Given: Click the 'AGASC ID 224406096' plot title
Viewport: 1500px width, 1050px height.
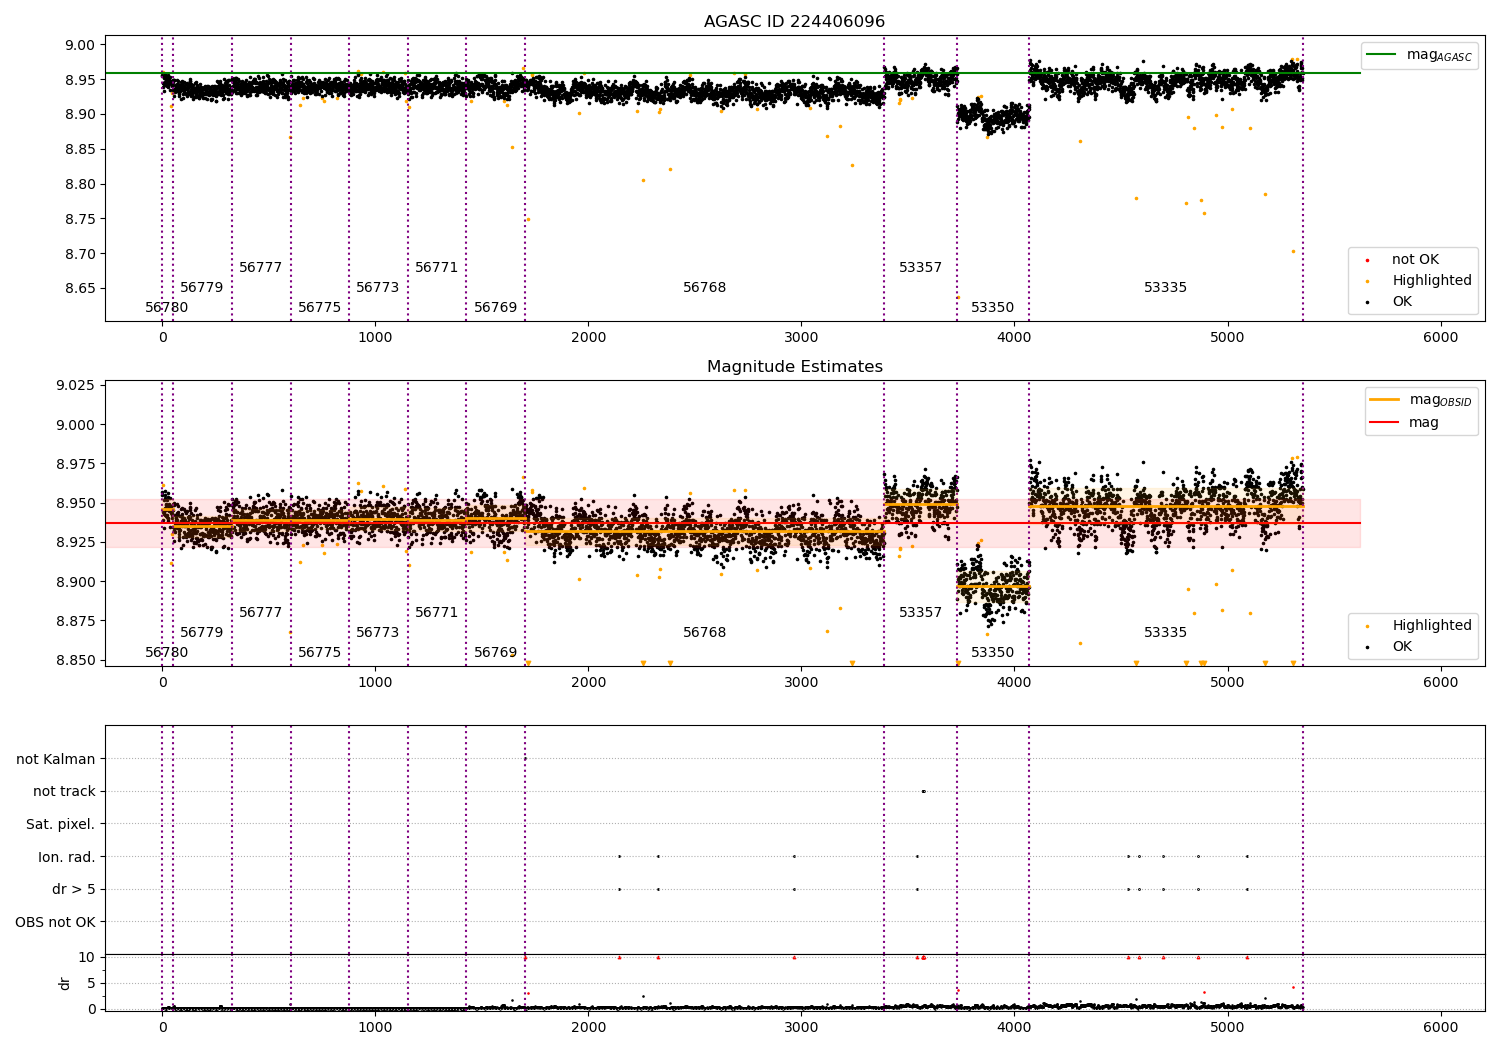Looking at the screenshot, I should (x=794, y=22).
